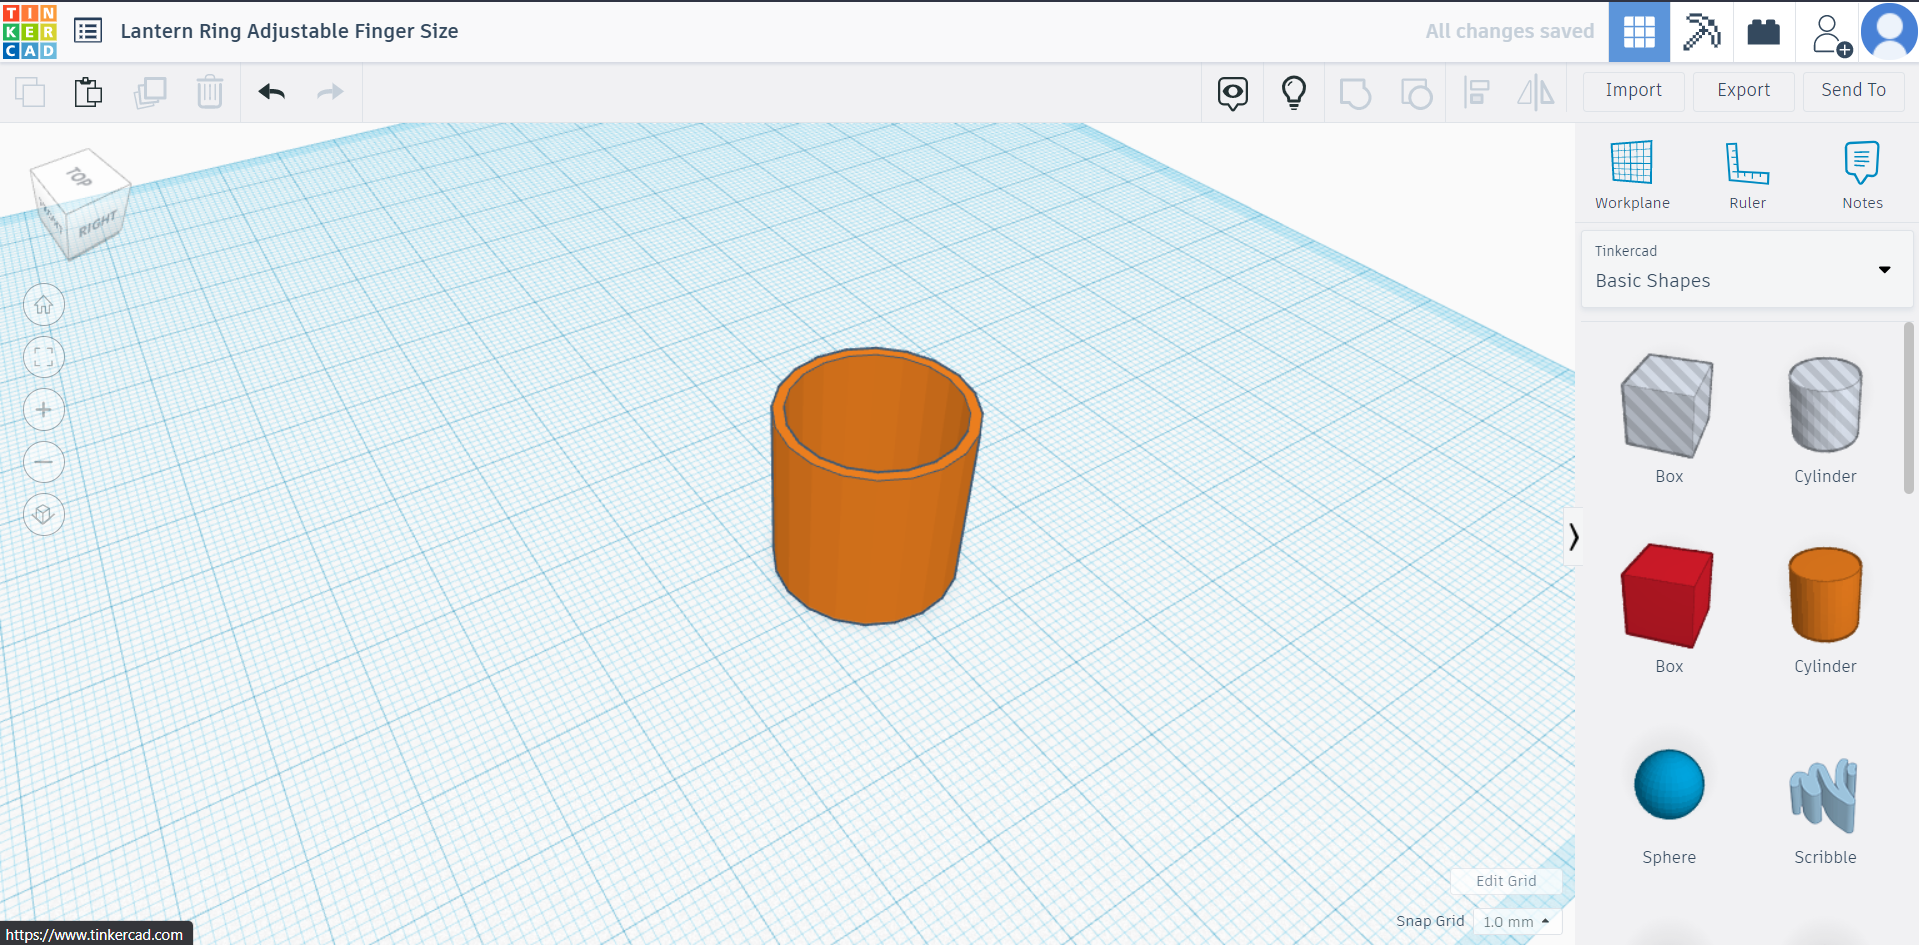Viewport: 1919px width, 945px height.
Task: Collapse the shapes panel with chevron
Action: point(1573,537)
